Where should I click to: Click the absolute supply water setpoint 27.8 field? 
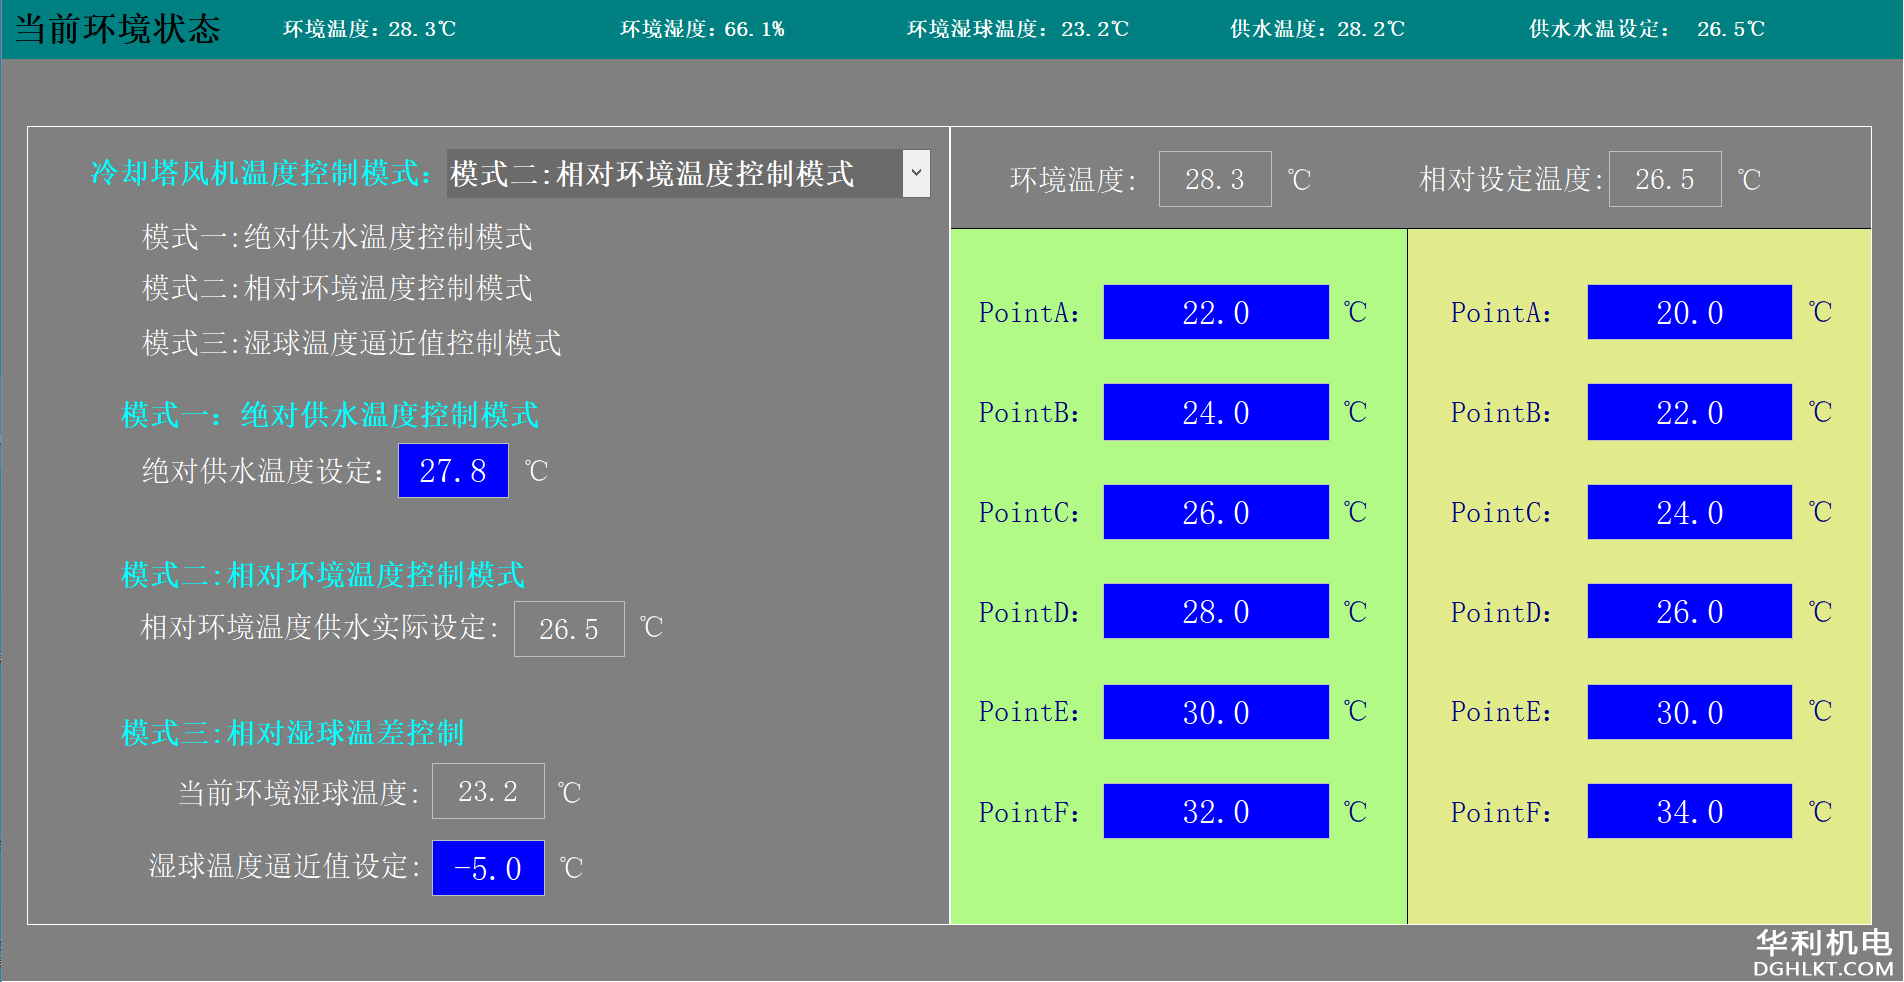453,470
